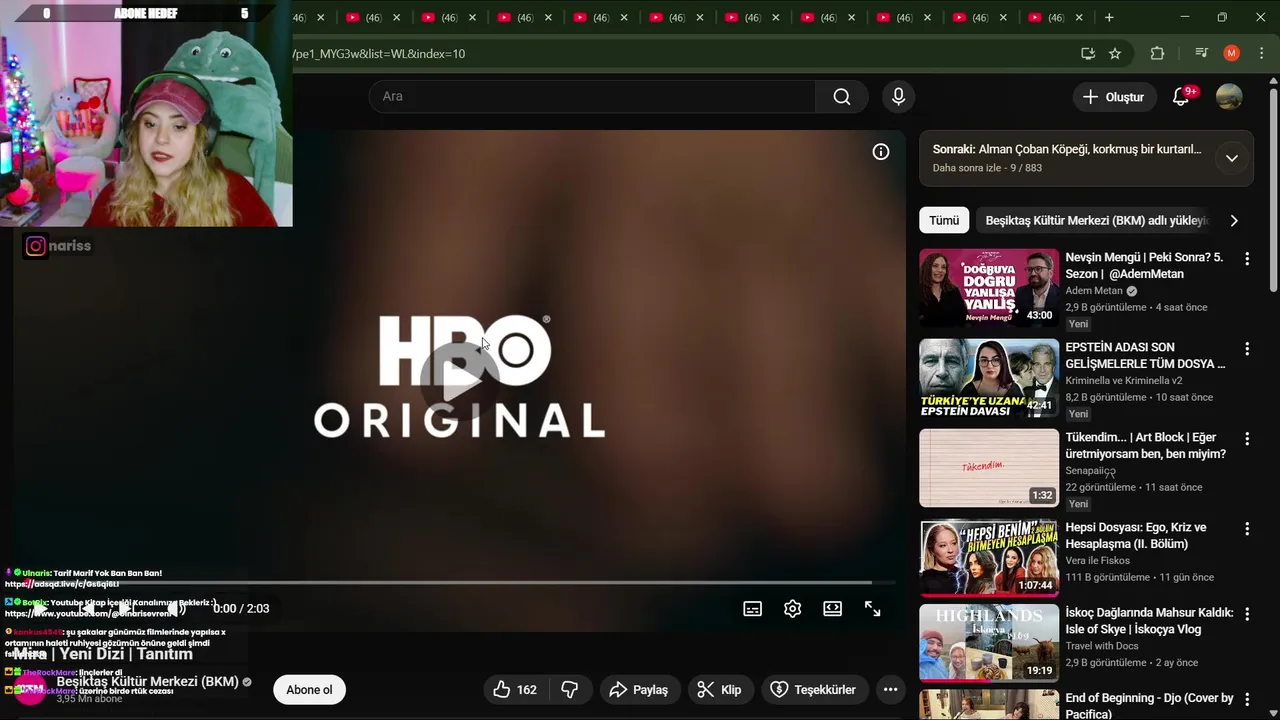
Task: Click Kriminella ve Kriminella v2 channel name
Action: click(x=1124, y=381)
